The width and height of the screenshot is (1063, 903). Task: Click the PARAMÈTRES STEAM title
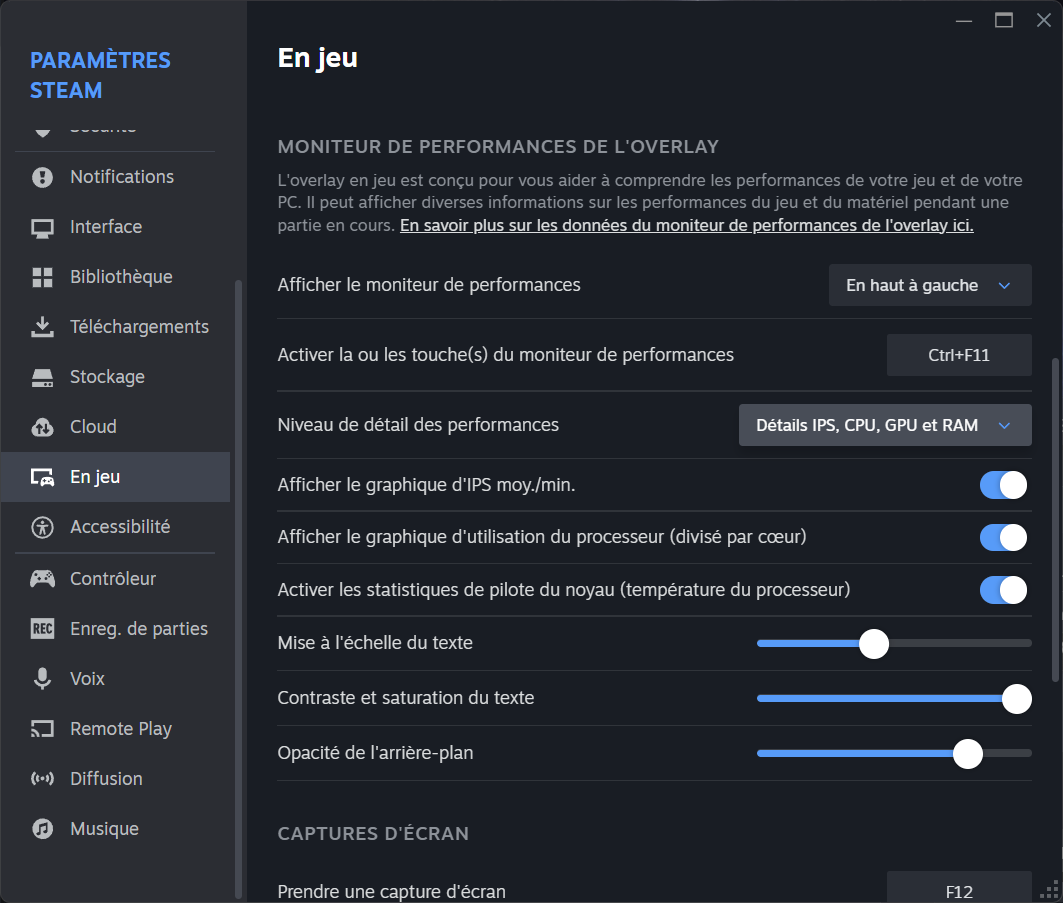[x=100, y=75]
